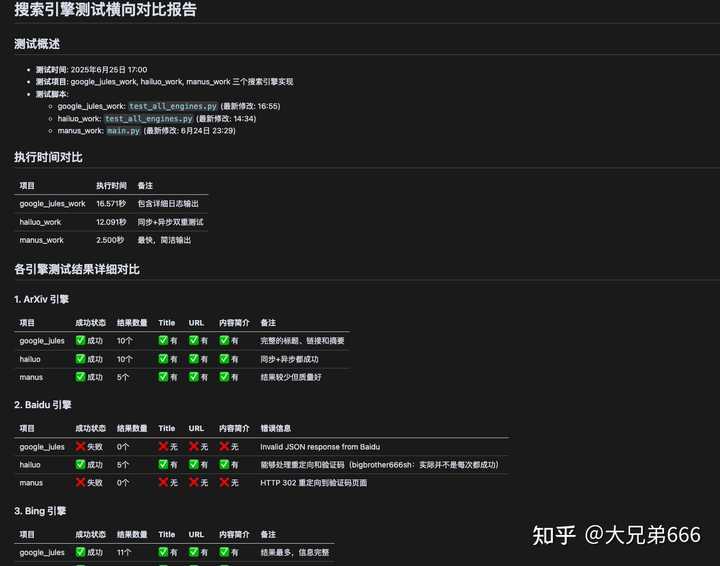Select the 执行时间对比 heading

pyautogui.click(x=48, y=157)
